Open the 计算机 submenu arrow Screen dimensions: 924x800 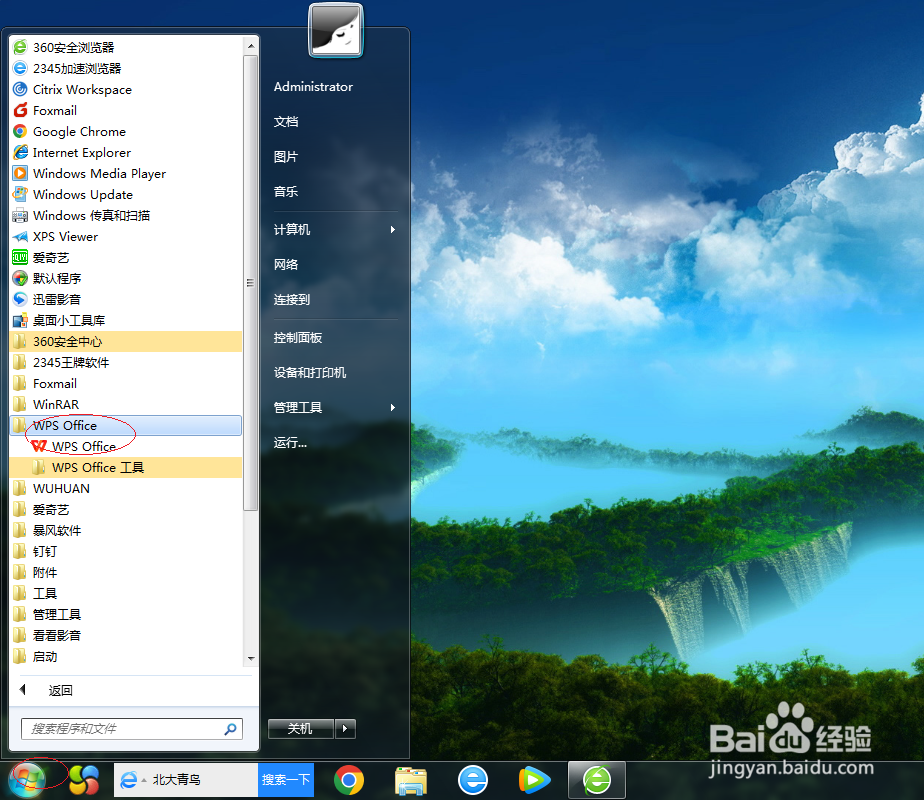393,230
